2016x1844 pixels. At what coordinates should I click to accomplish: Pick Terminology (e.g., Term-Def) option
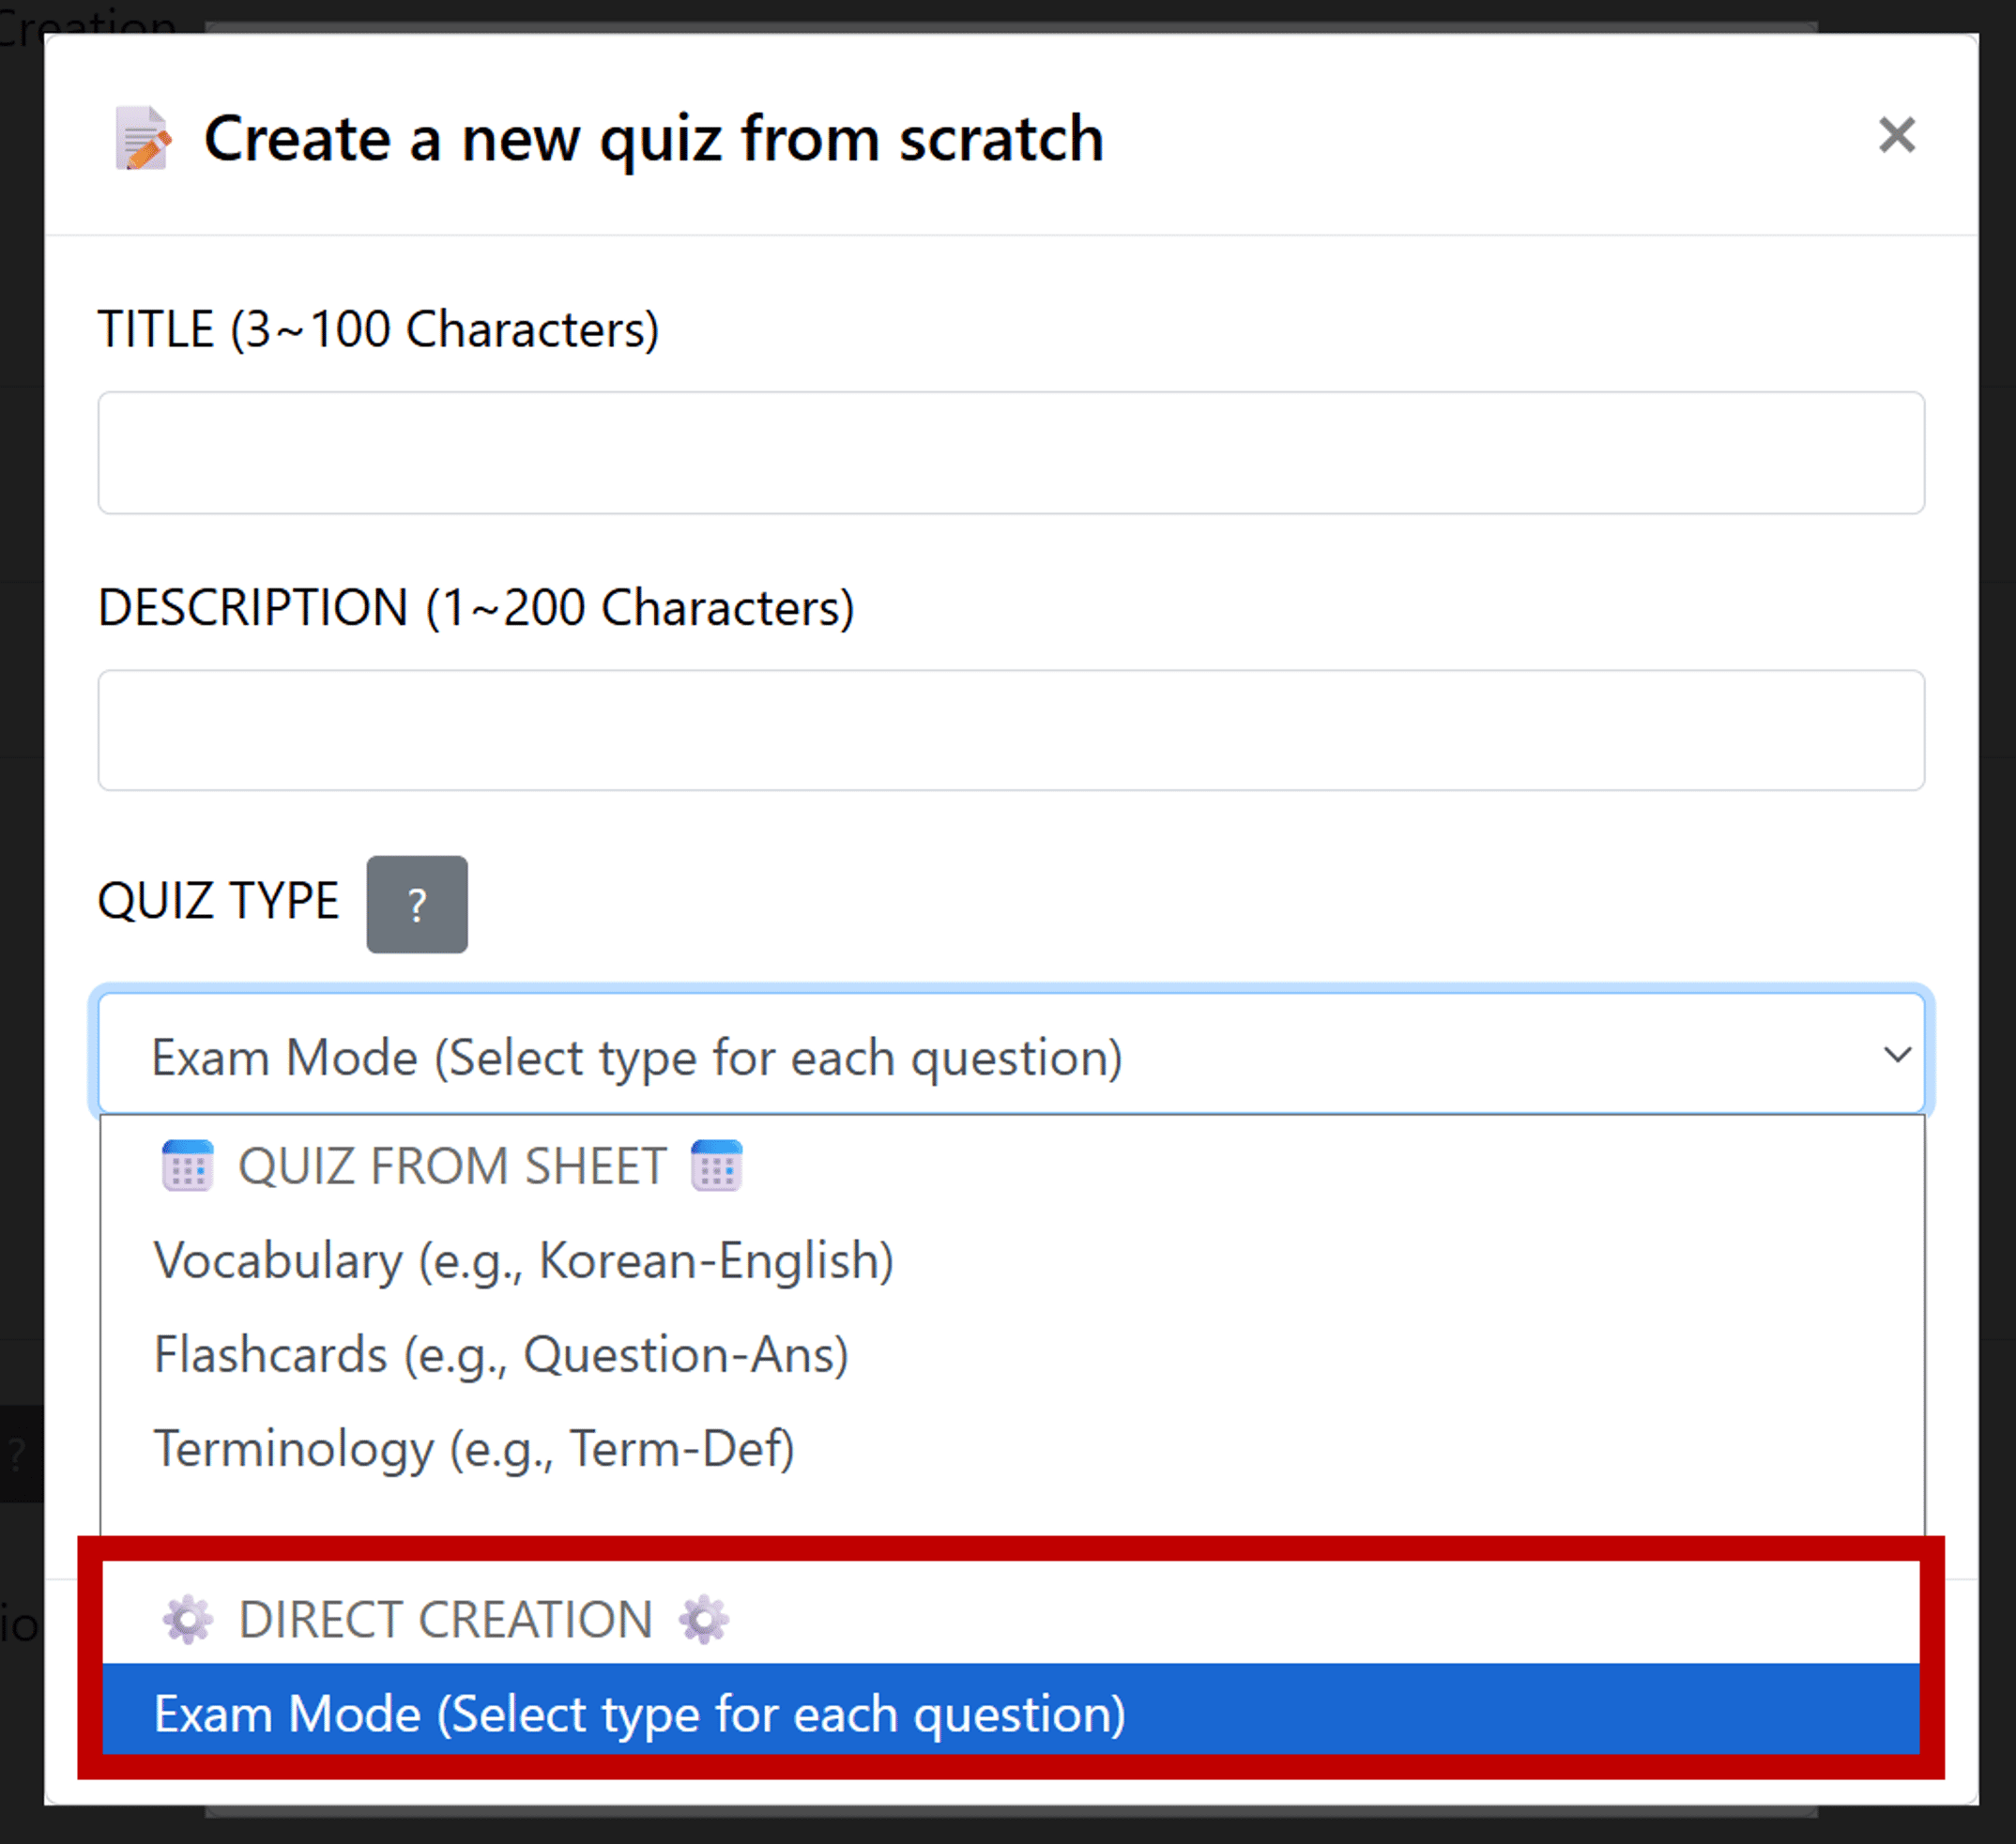coord(474,1449)
